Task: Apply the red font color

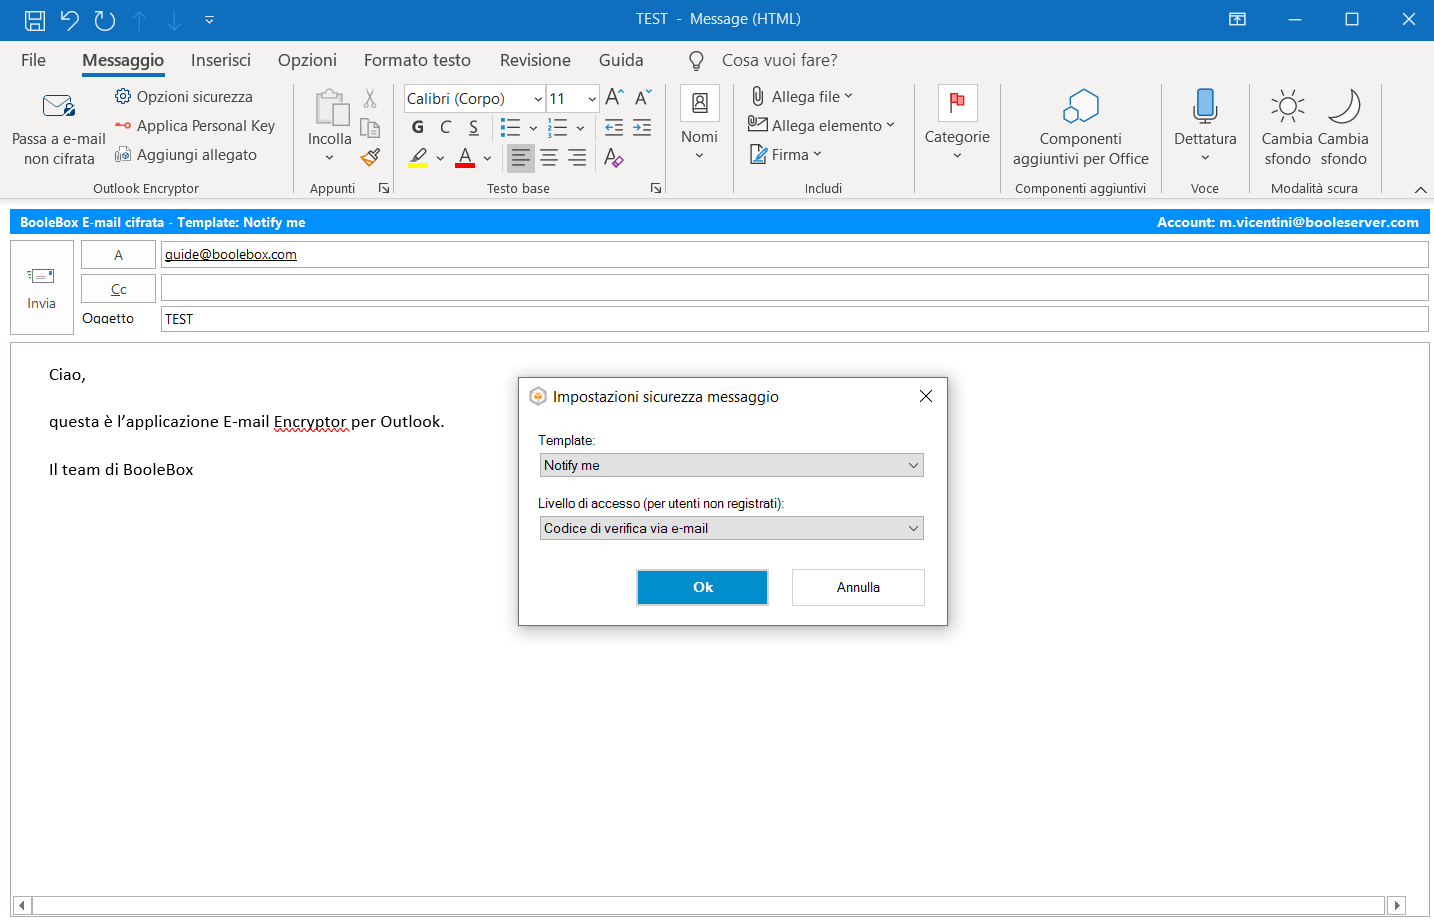Action: pyautogui.click(x=465, y=157)
